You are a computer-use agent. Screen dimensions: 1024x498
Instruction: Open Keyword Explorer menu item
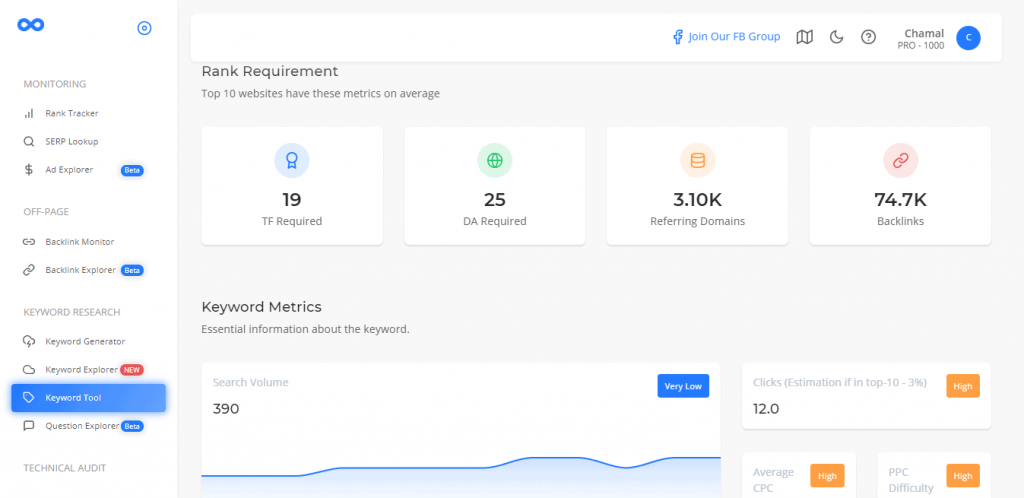pos(82,370)
